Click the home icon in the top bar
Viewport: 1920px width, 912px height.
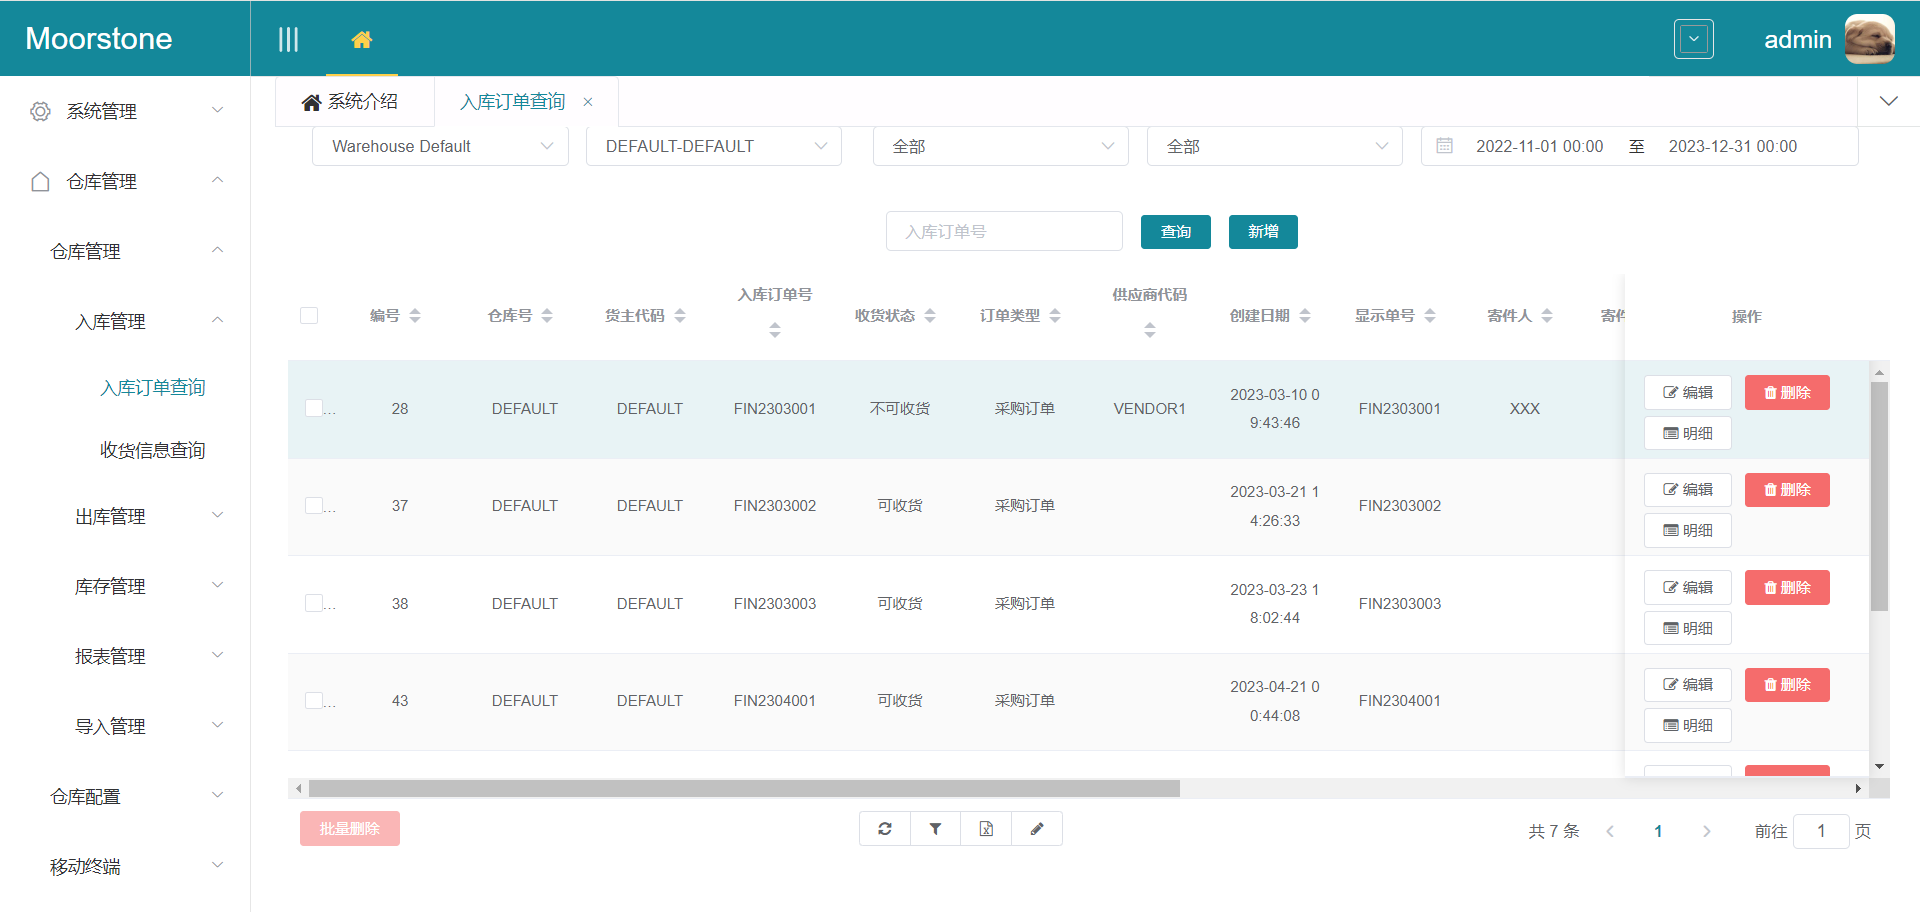coord(362,39)
